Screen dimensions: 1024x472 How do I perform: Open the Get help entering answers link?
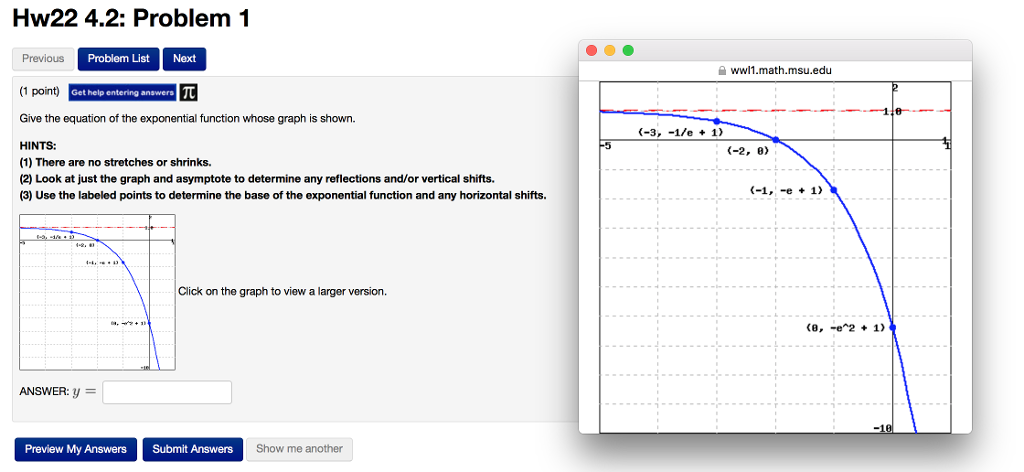pos(122,92)
